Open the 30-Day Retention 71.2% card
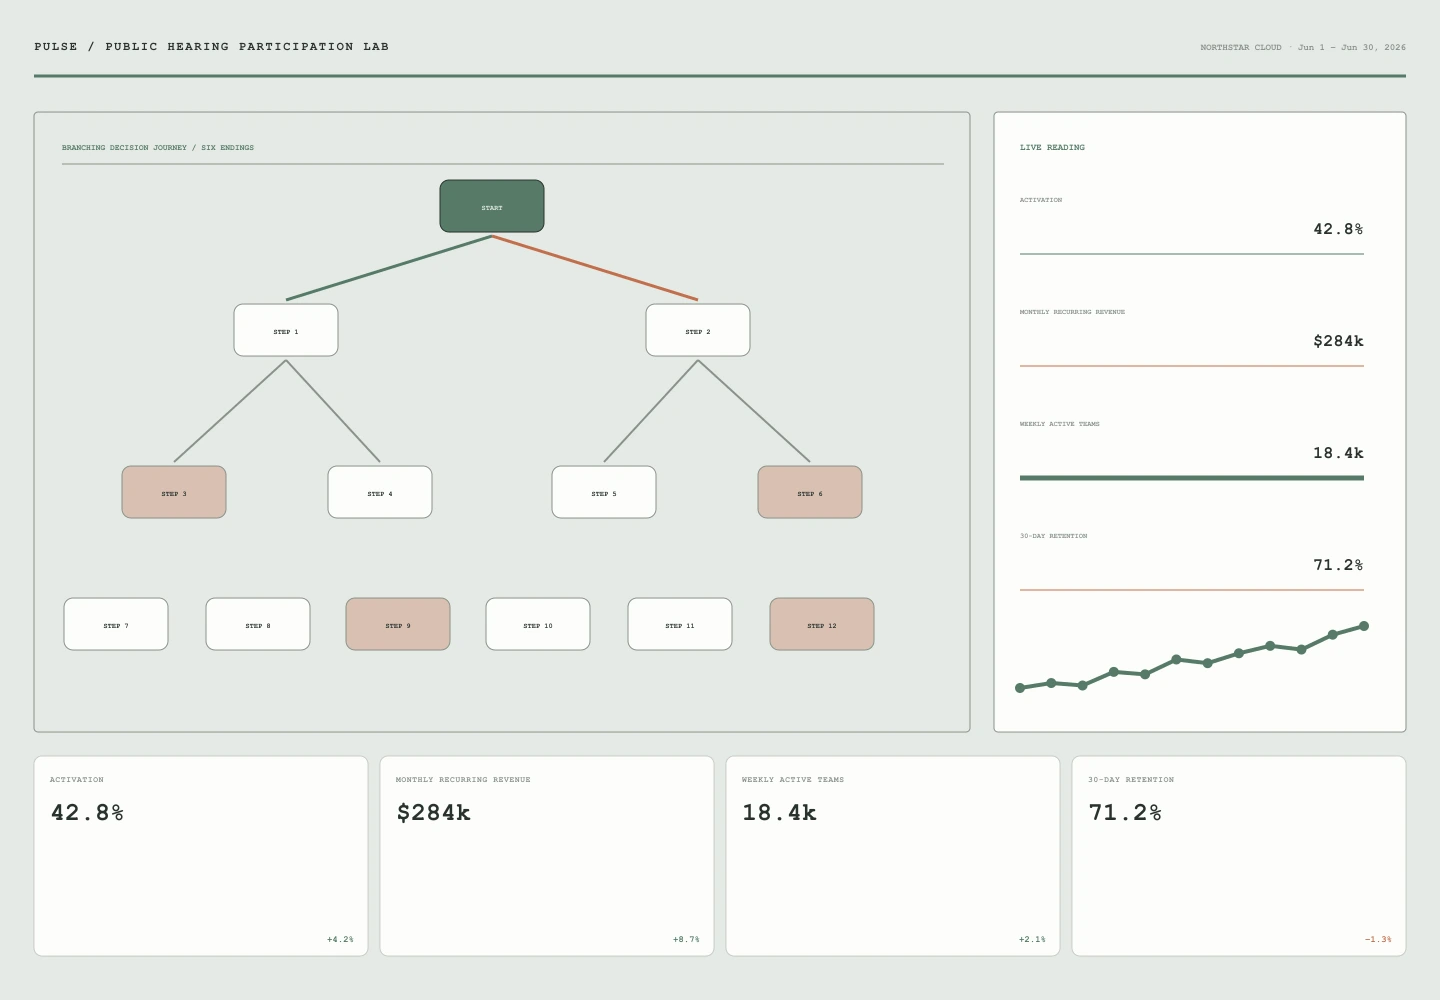1440x1000 pixels. pyautogui.click(x=1239, y=856)
